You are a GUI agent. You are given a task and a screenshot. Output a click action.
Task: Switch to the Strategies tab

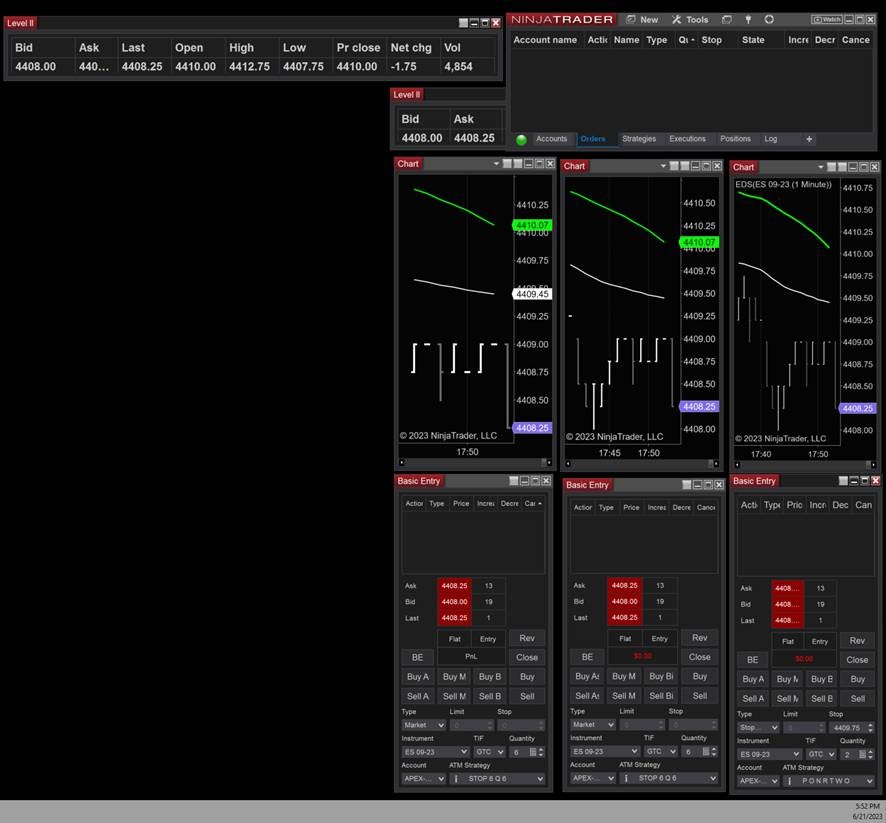(639, 139)
